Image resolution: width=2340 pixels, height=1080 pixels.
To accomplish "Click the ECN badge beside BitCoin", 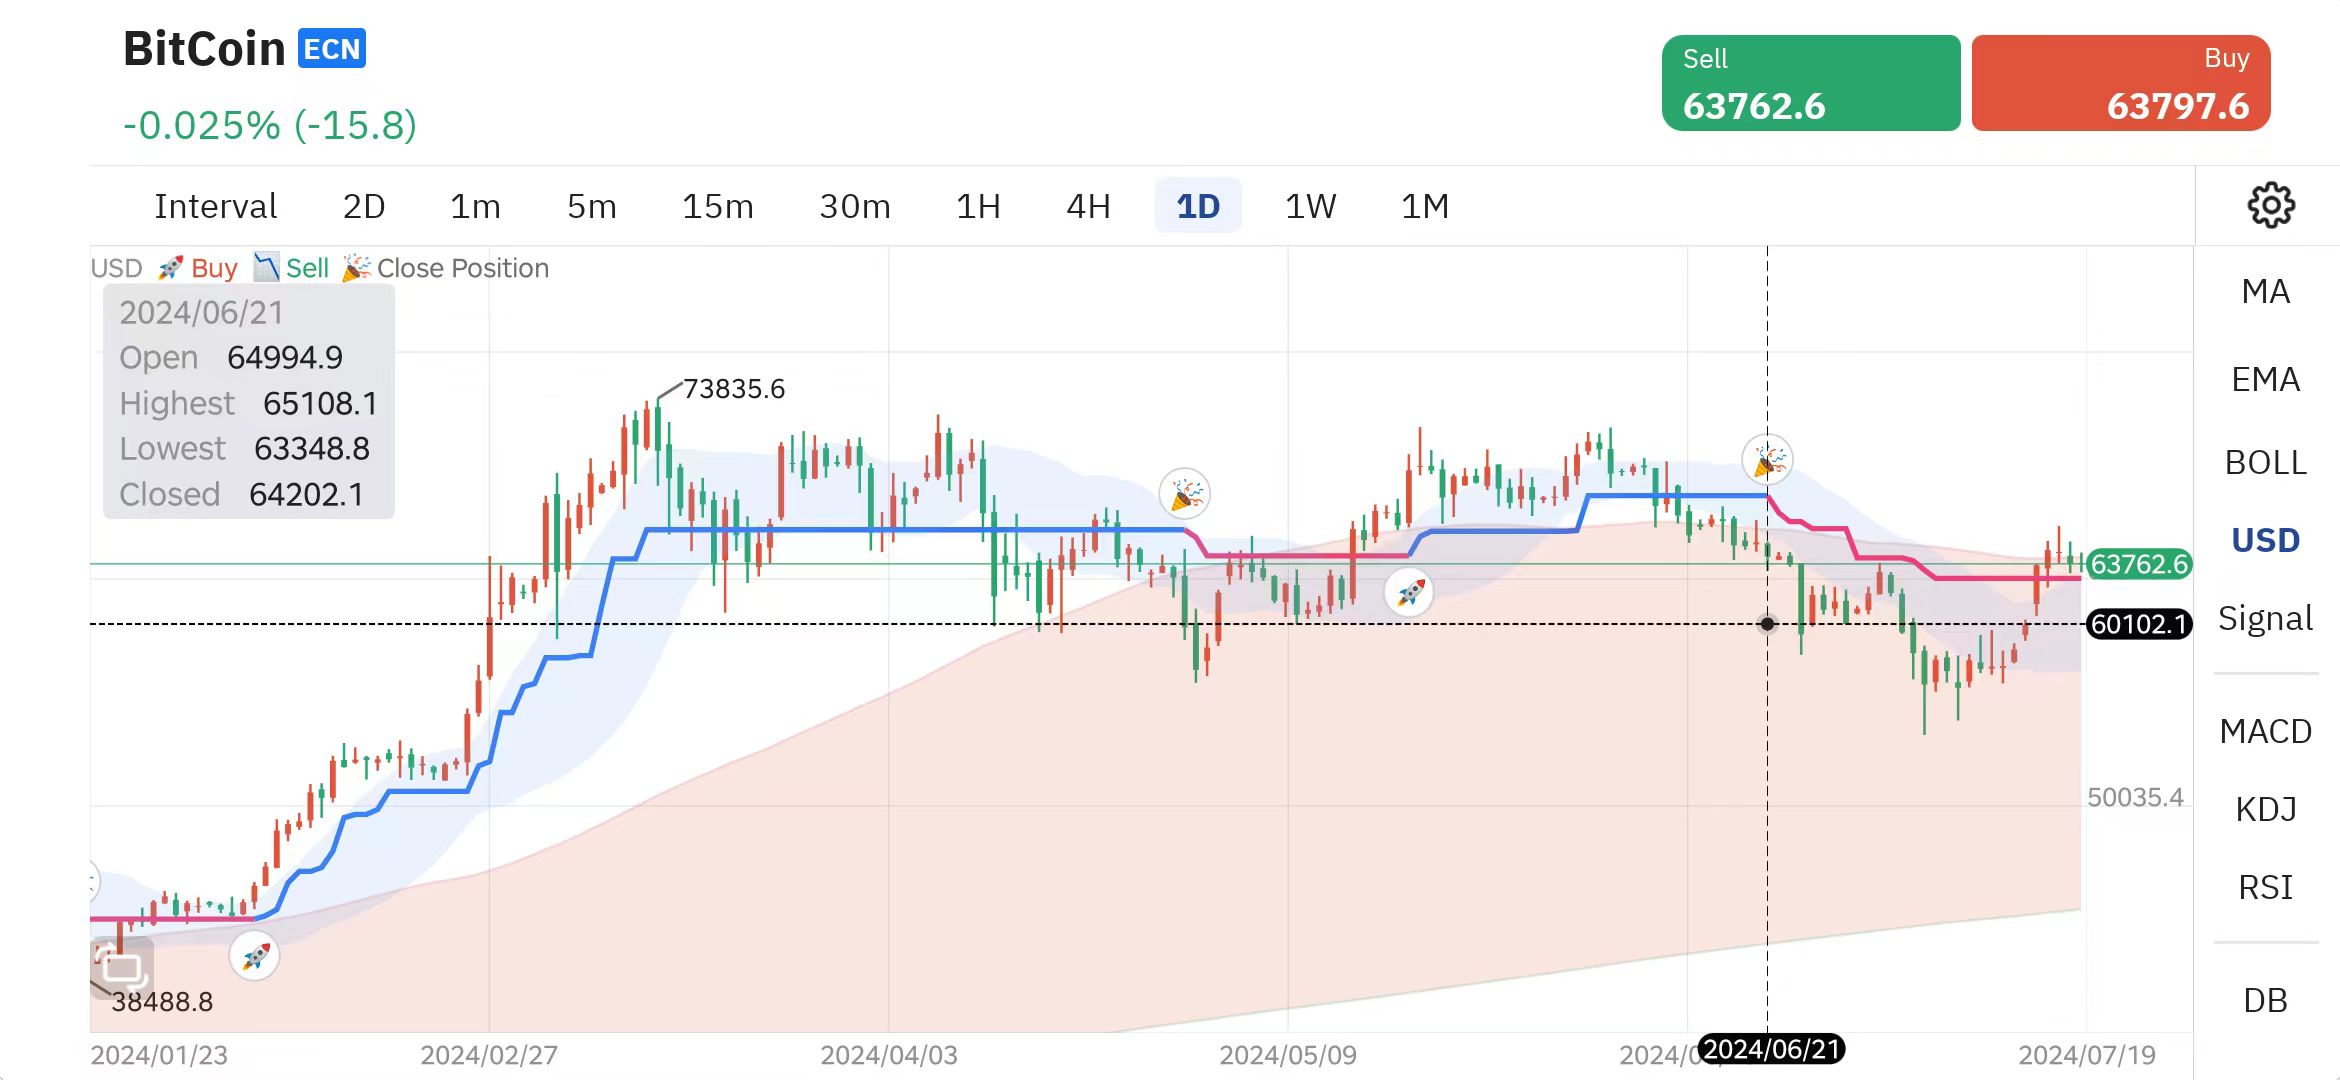I will tap(332, 49).
